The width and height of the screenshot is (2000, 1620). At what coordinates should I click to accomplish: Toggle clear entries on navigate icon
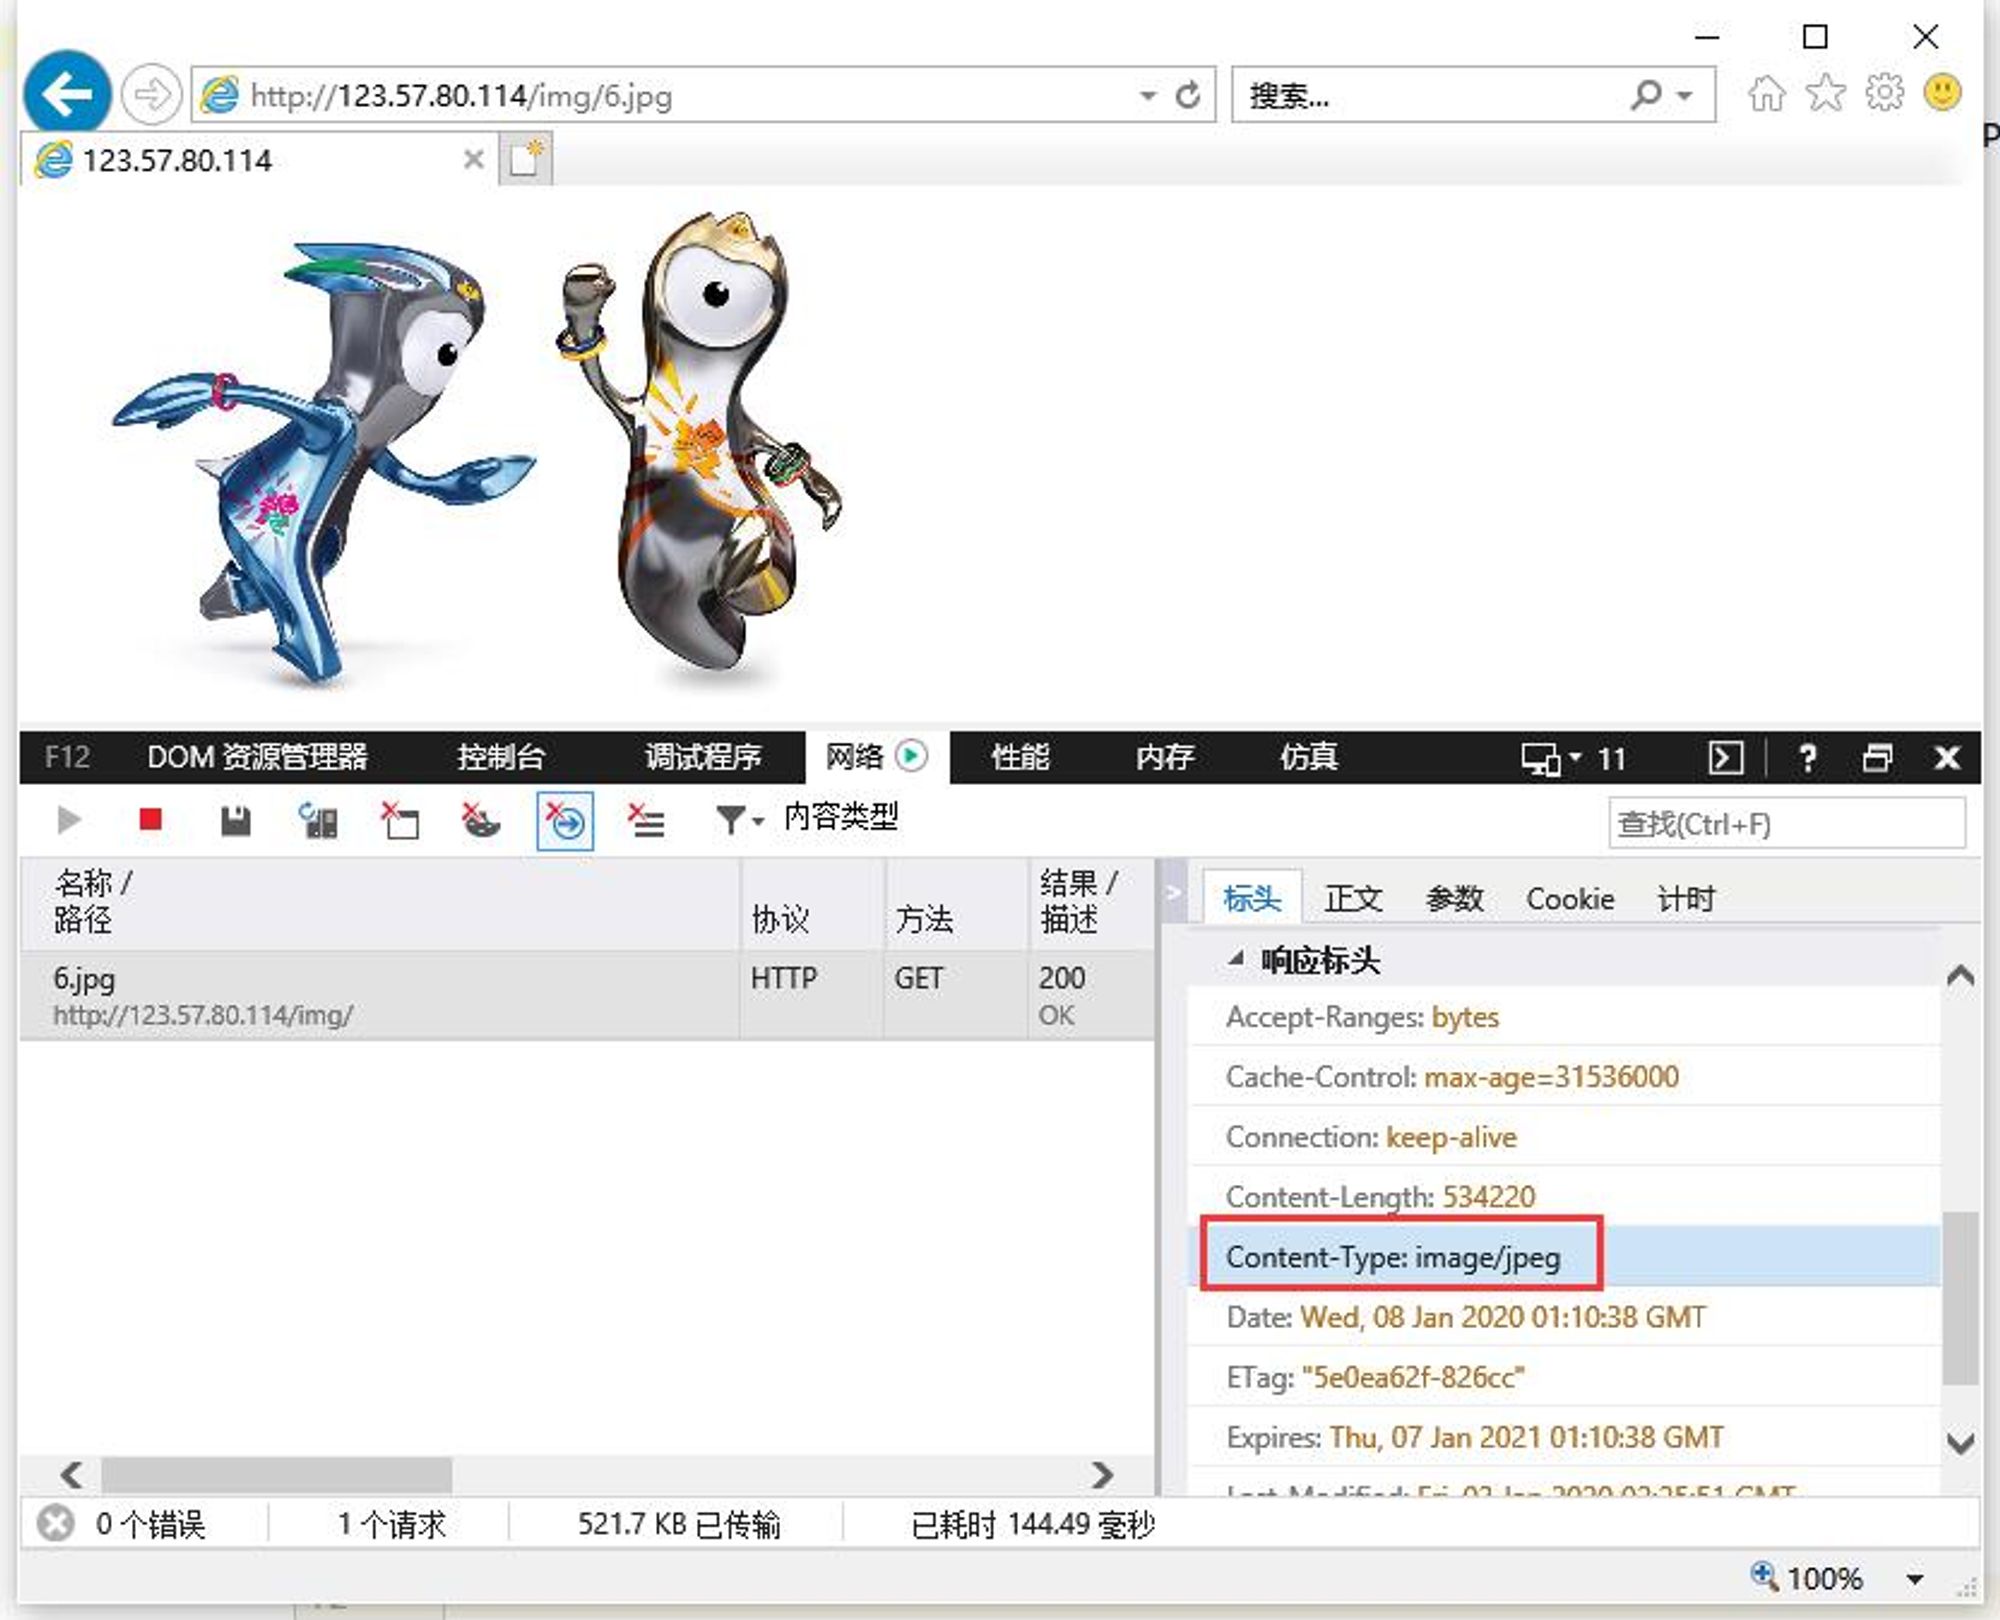(x=565, y=821)
